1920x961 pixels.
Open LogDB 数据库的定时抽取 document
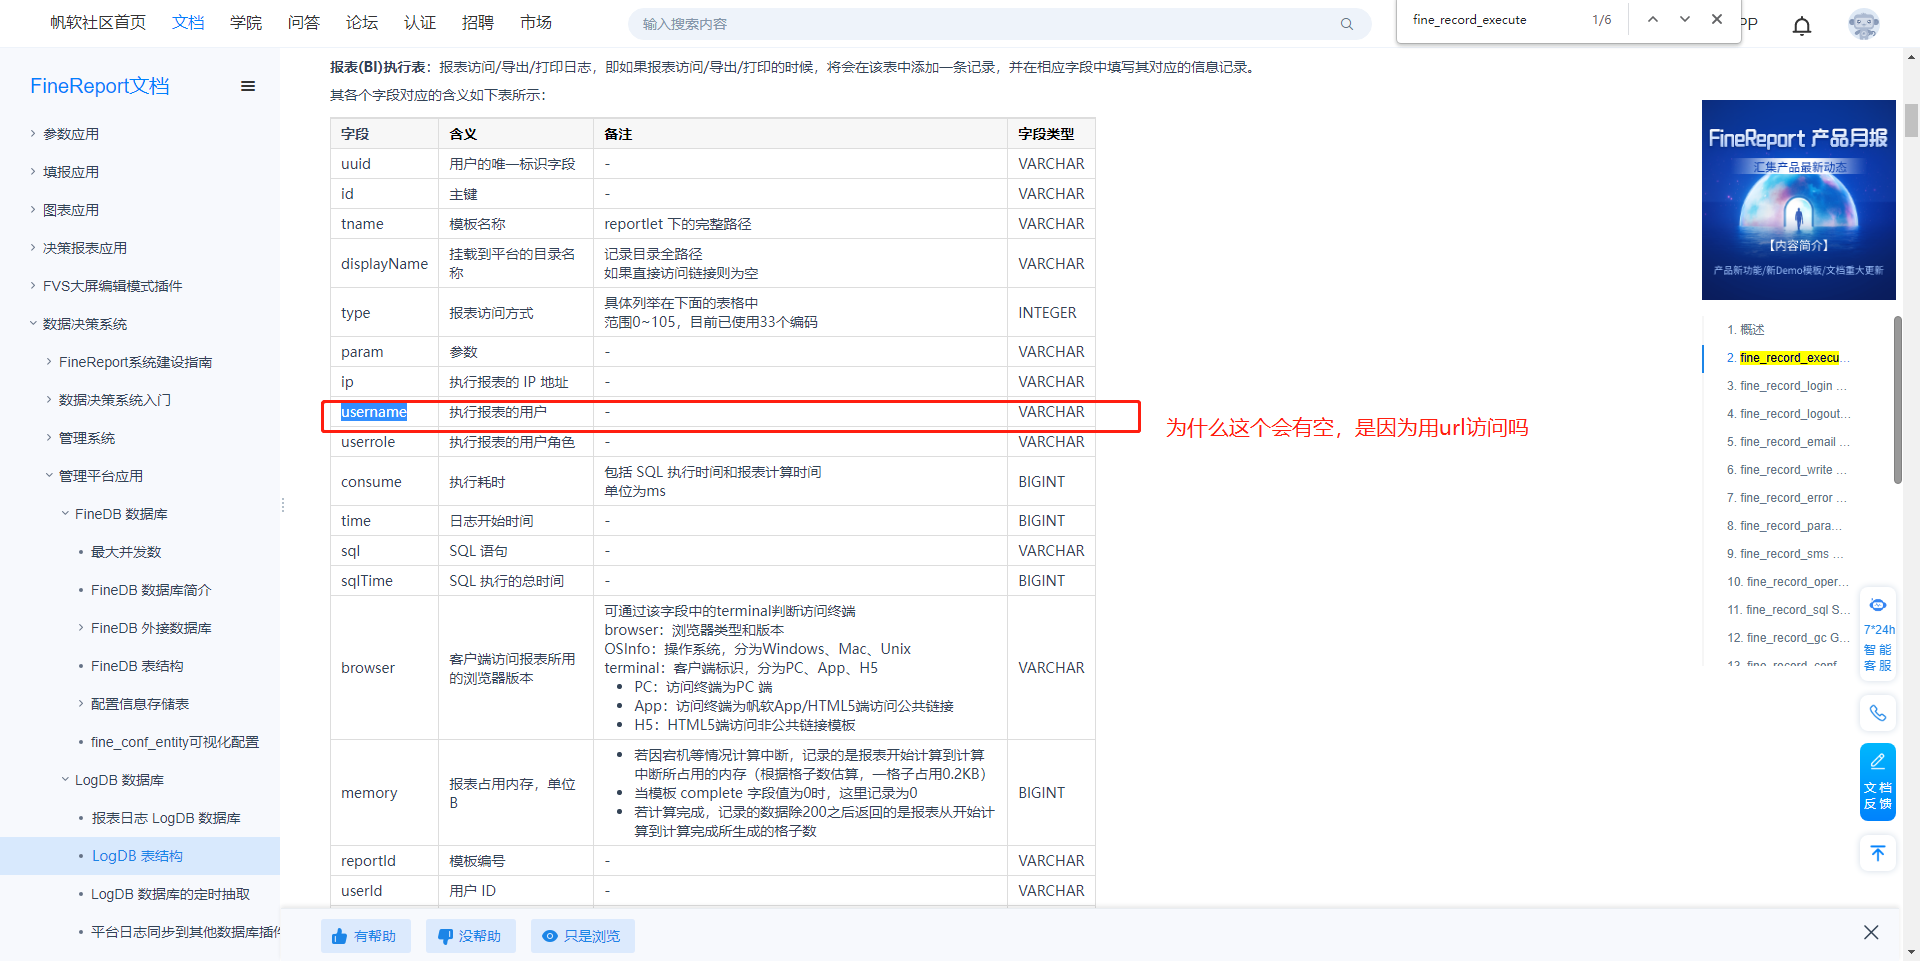click(x=170, y=894)
